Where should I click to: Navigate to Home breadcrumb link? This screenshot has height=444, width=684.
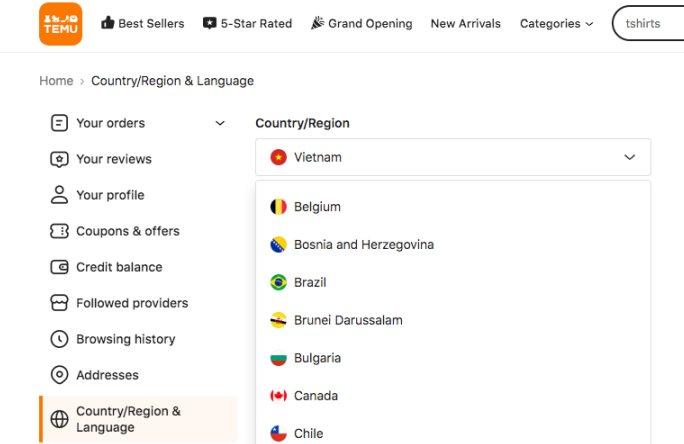[x=56, y=81]
